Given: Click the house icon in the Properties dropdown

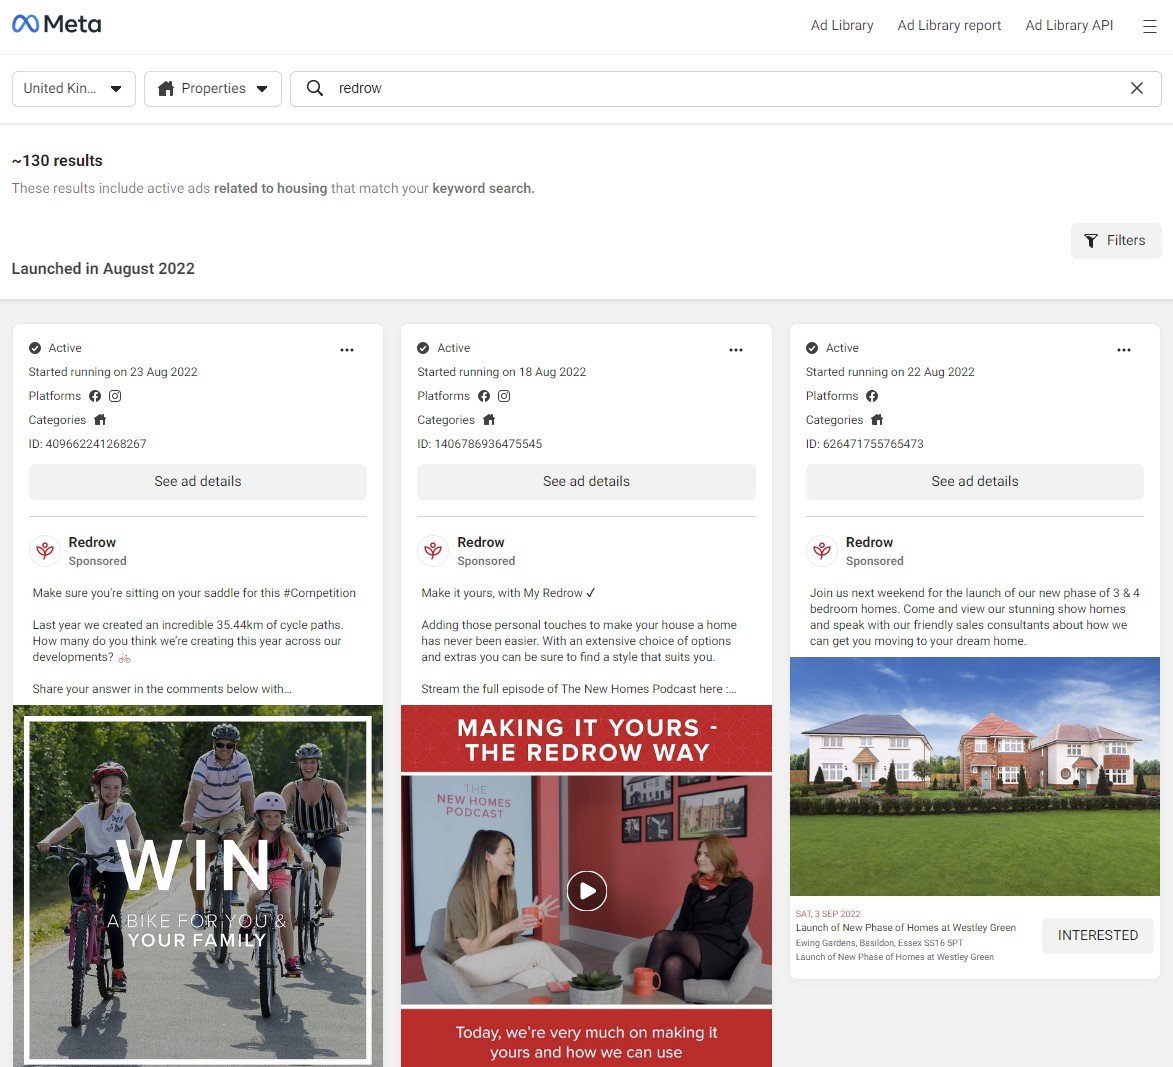Looking at the screenshot, I should [166, 88].
